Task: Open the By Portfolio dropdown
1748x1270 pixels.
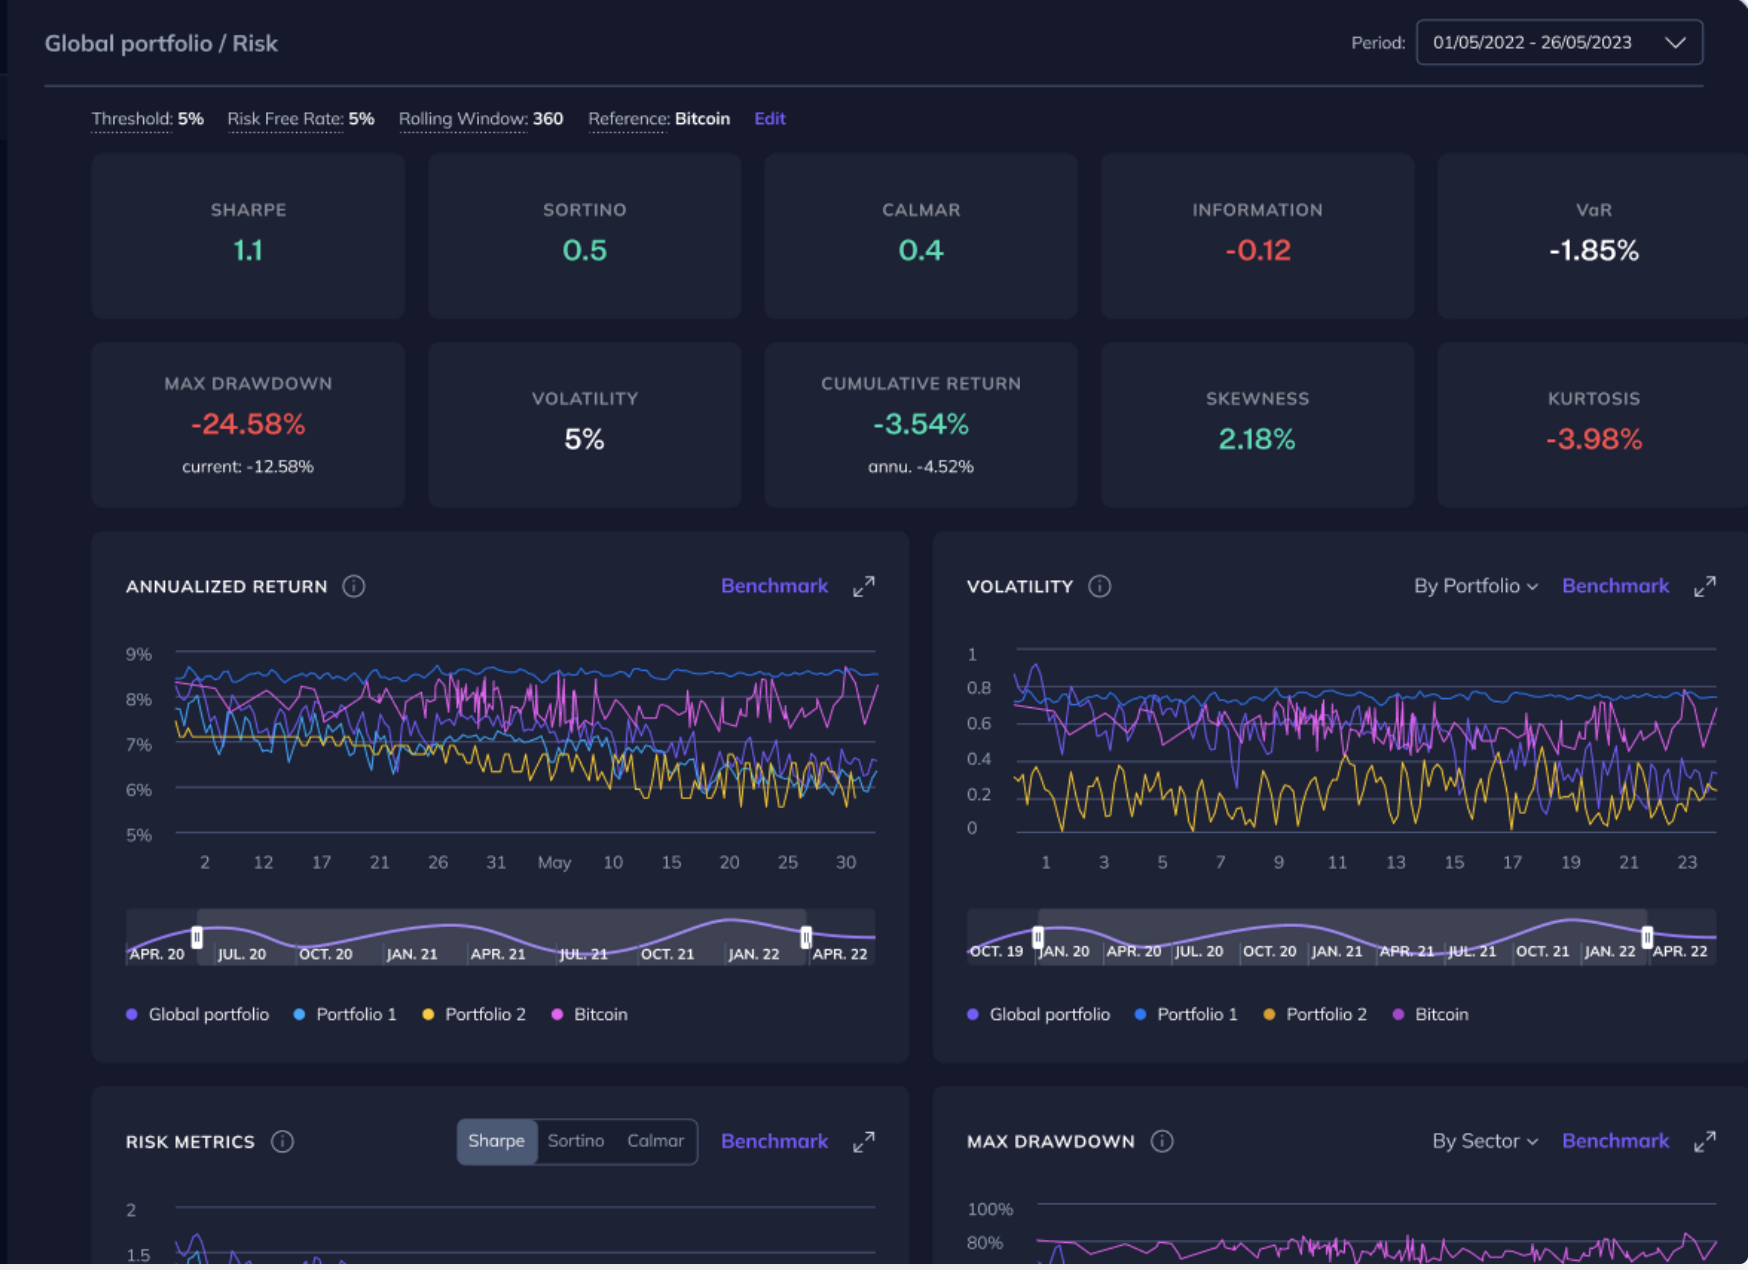Action: tap(1477, 587)
